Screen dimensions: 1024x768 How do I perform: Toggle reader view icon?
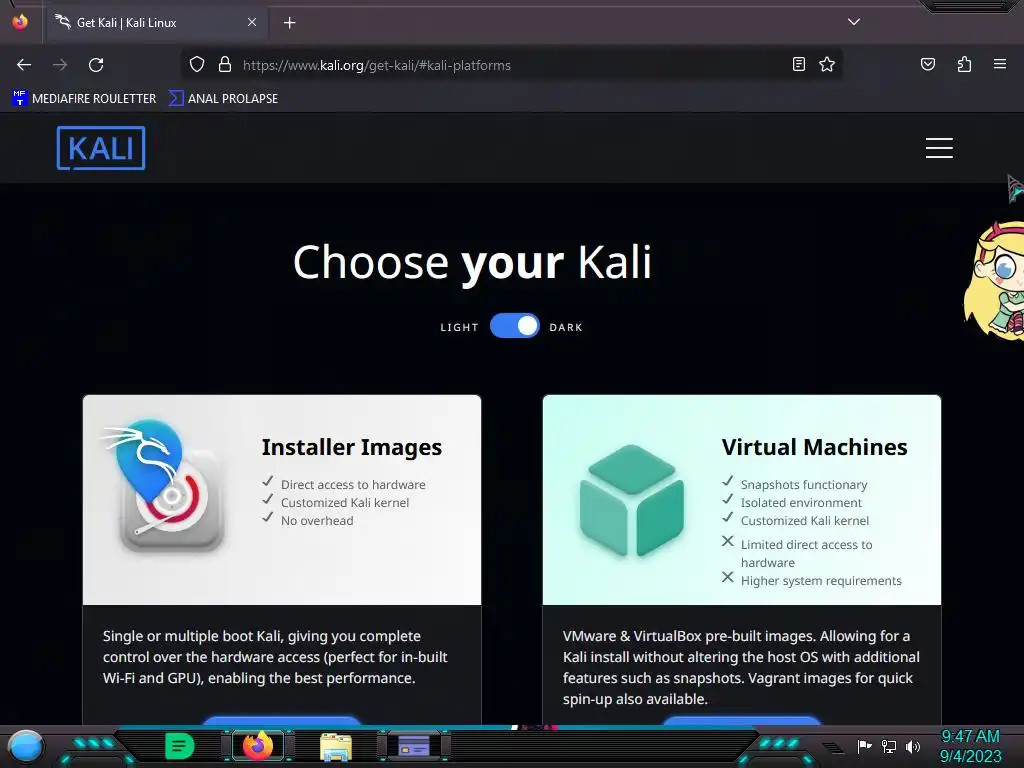point(799,64)
